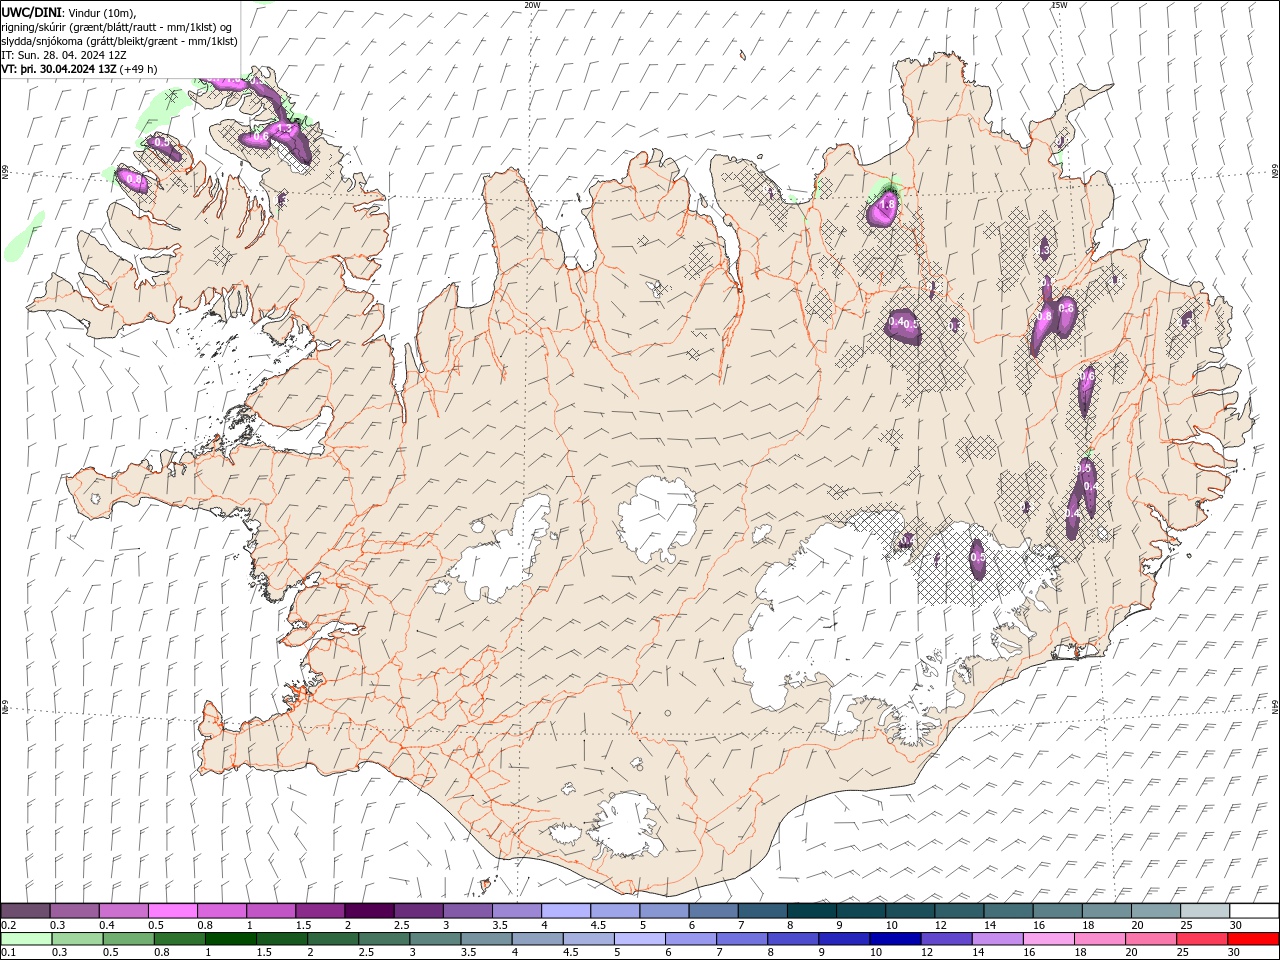
Task: Select the 'IT: Sun. 28. 04. 2024 12Z' line
Action: click(64, 55)
